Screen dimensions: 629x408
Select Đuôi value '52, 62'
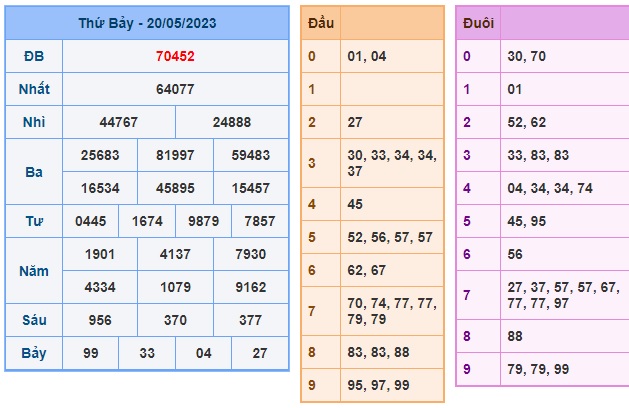pos(527,122)
